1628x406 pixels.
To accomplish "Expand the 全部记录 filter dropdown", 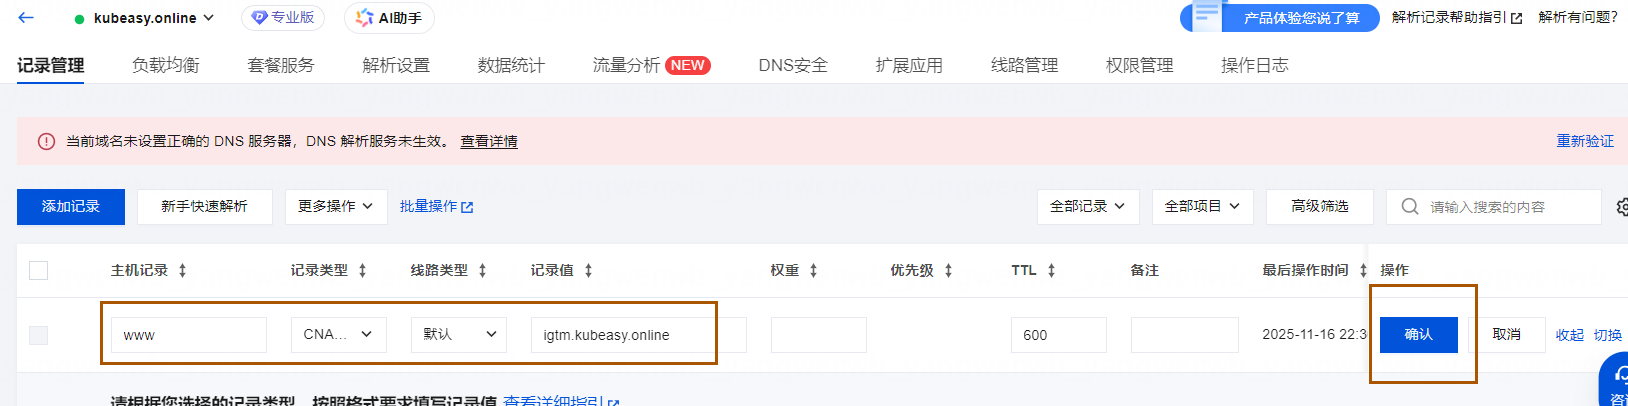I will [x=1088, y=207].
